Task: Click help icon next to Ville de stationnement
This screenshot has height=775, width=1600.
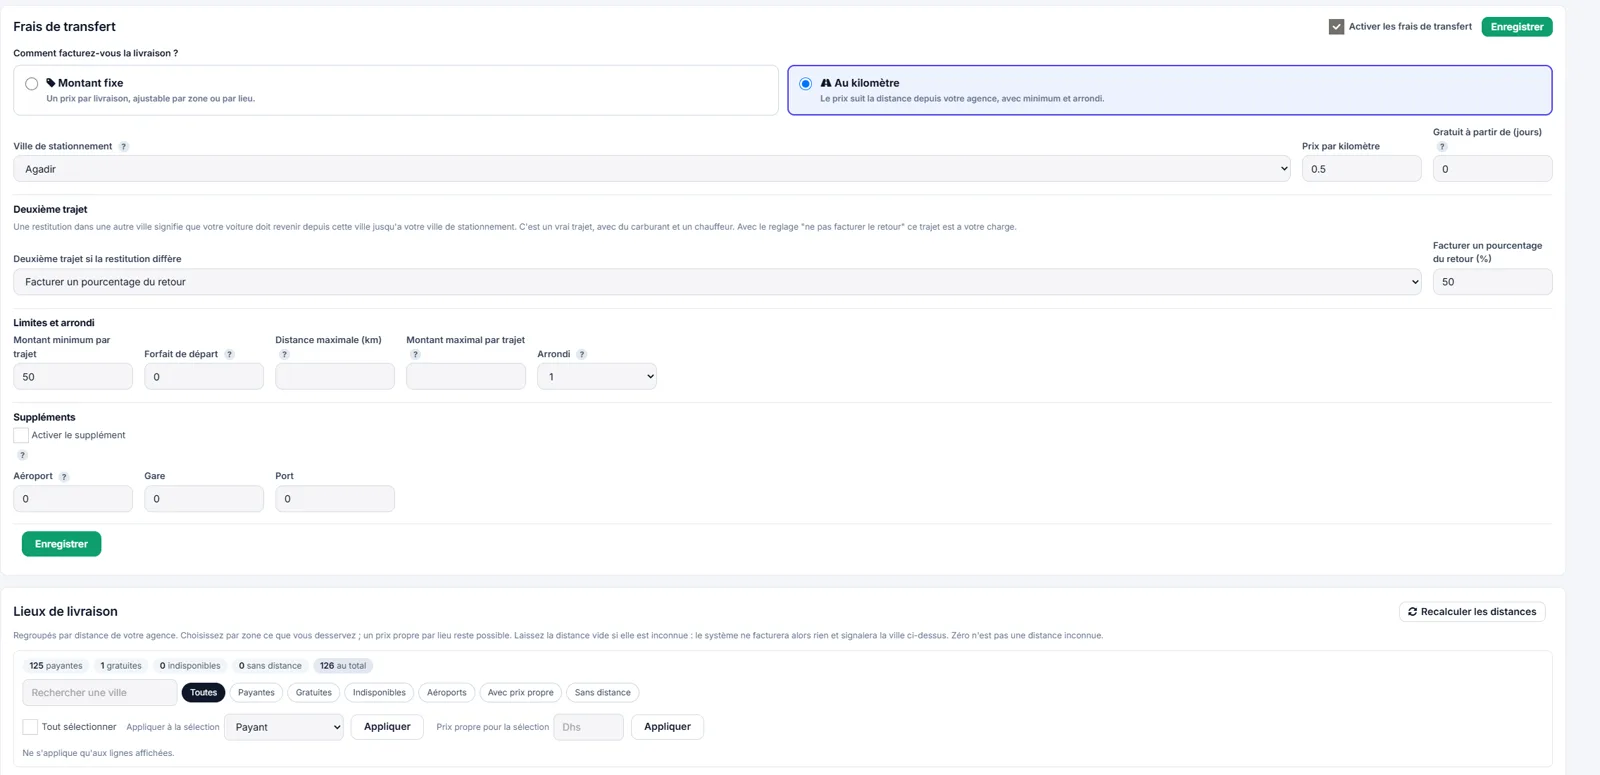Action: 124,147
